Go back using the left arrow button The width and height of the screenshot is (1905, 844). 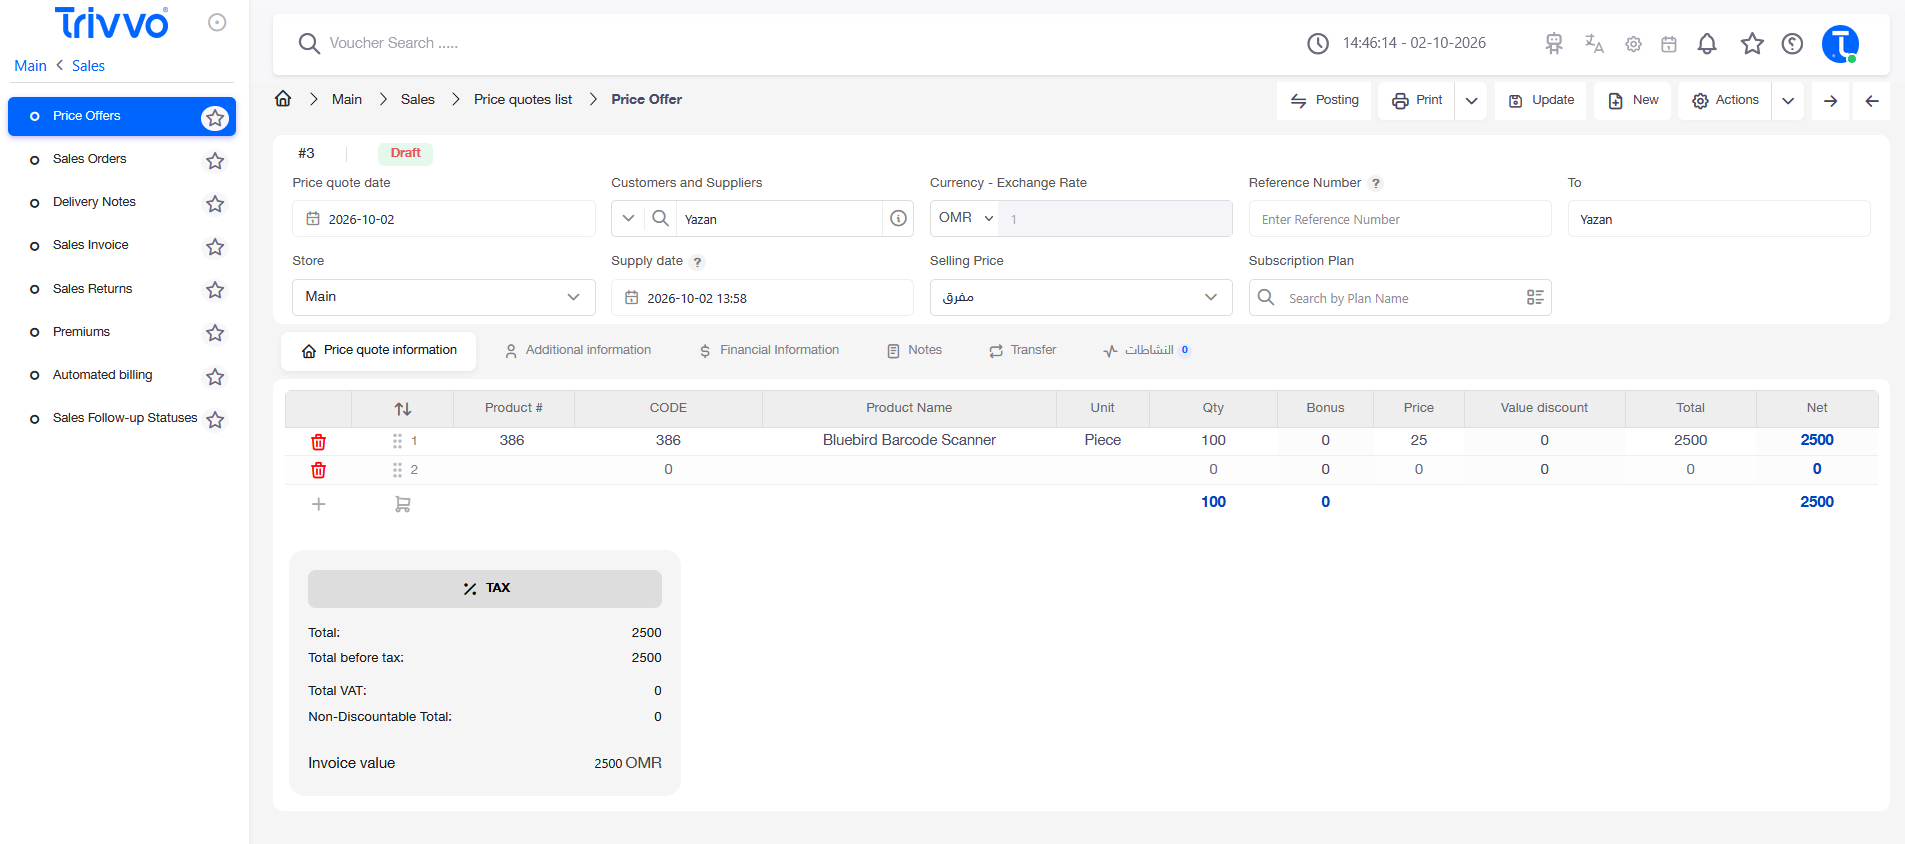tap(1872, 101)
